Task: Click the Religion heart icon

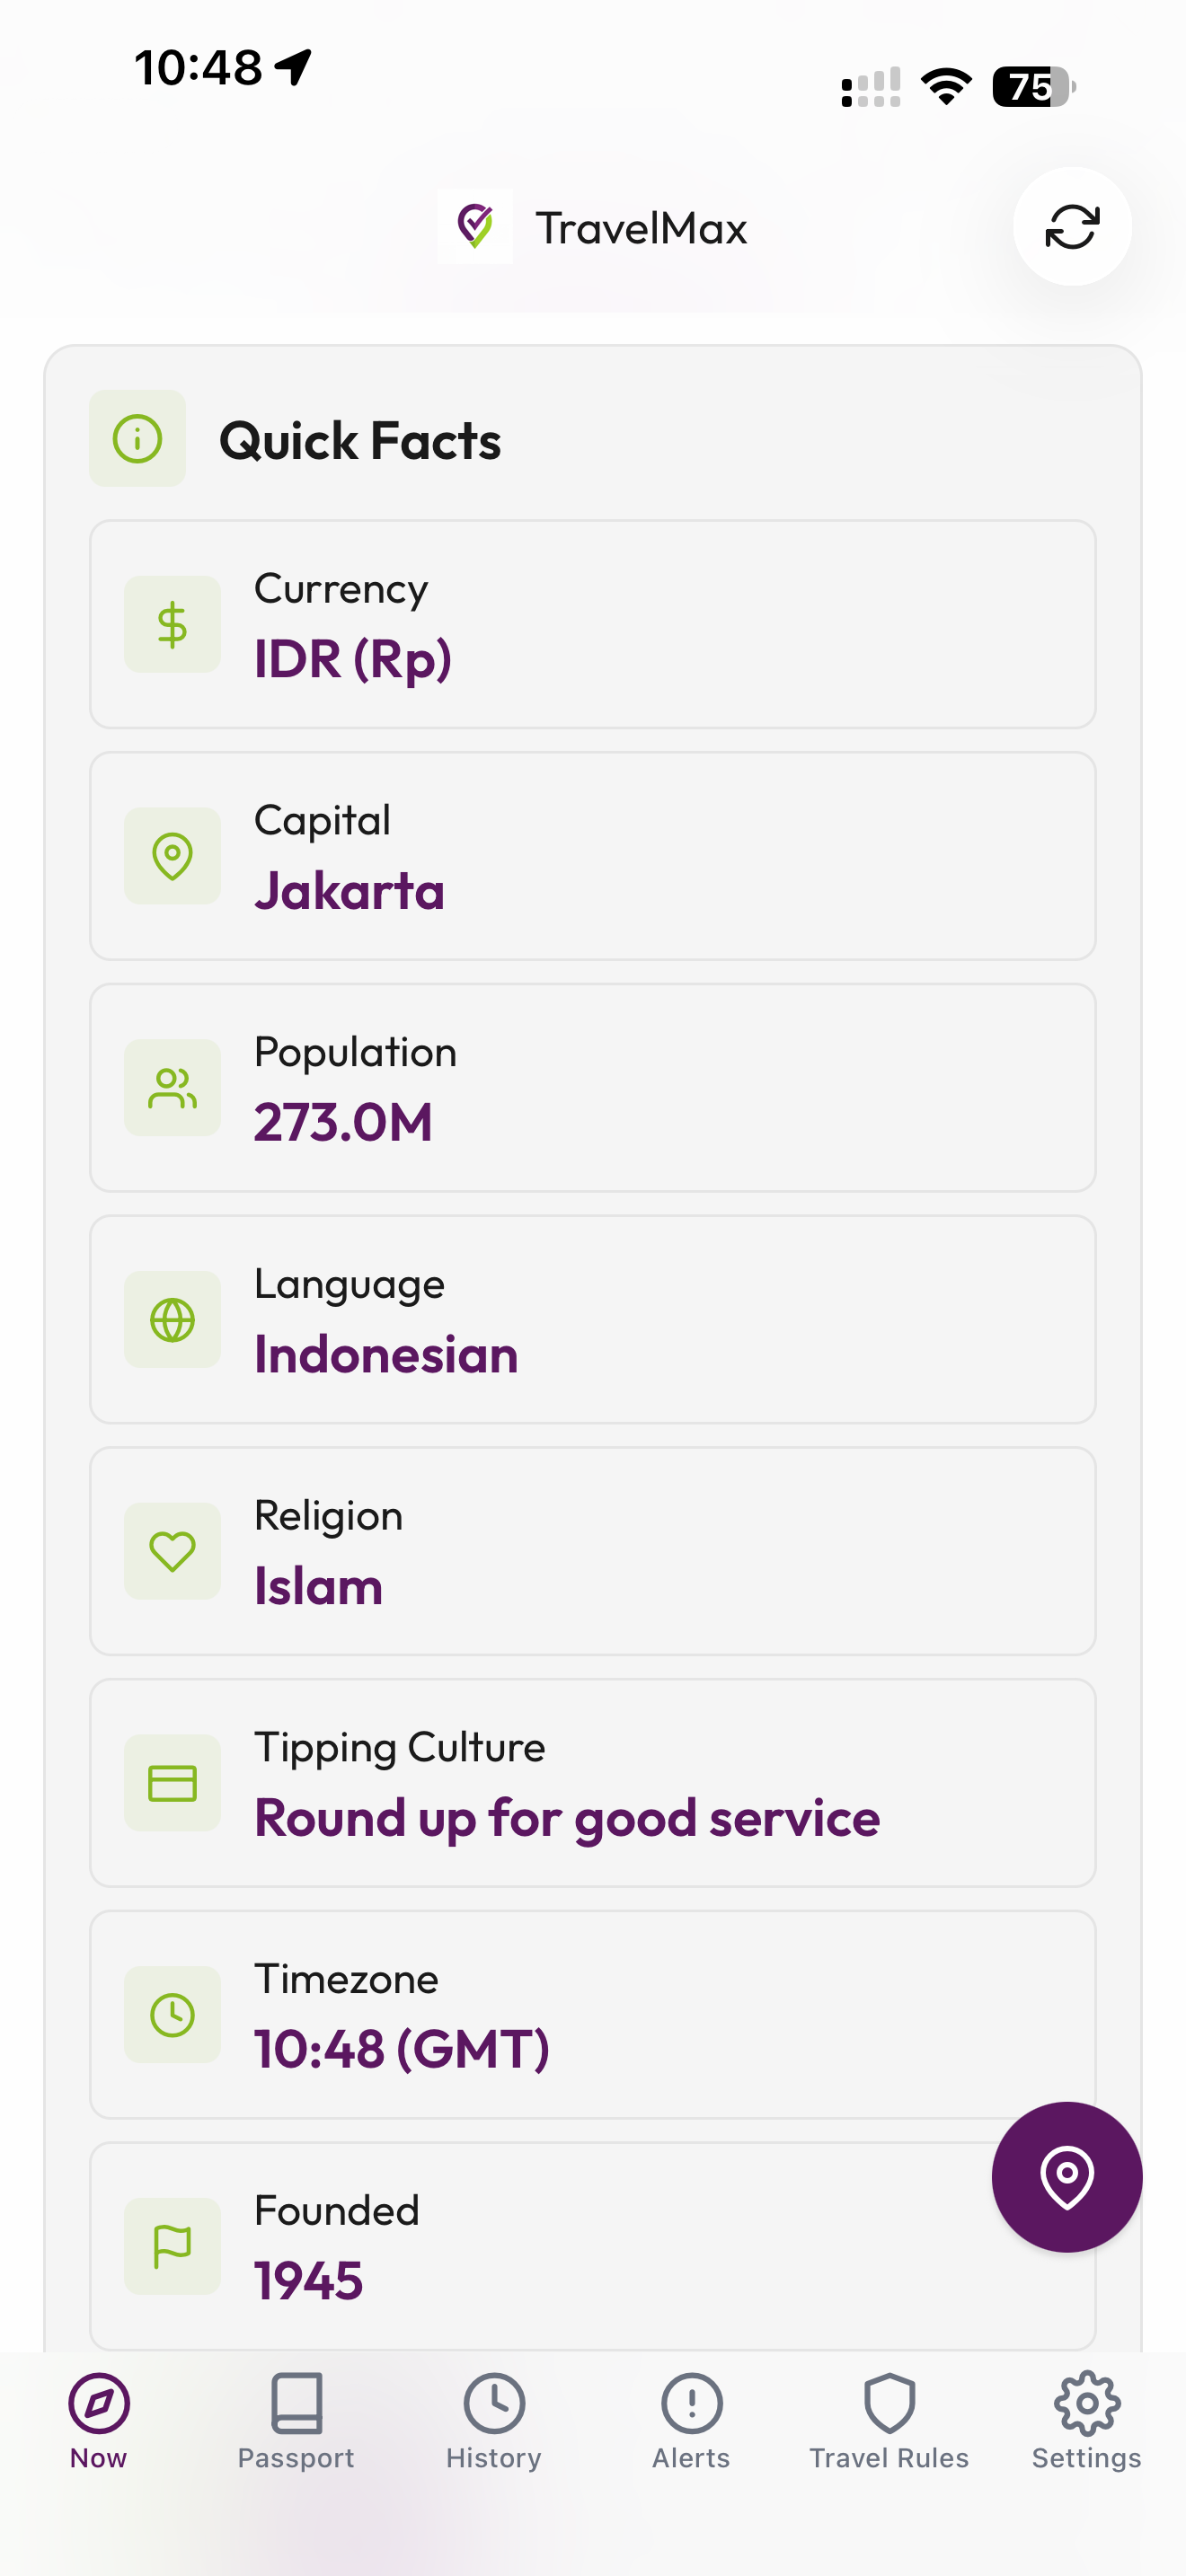Action: click(x=172, y=1551)
